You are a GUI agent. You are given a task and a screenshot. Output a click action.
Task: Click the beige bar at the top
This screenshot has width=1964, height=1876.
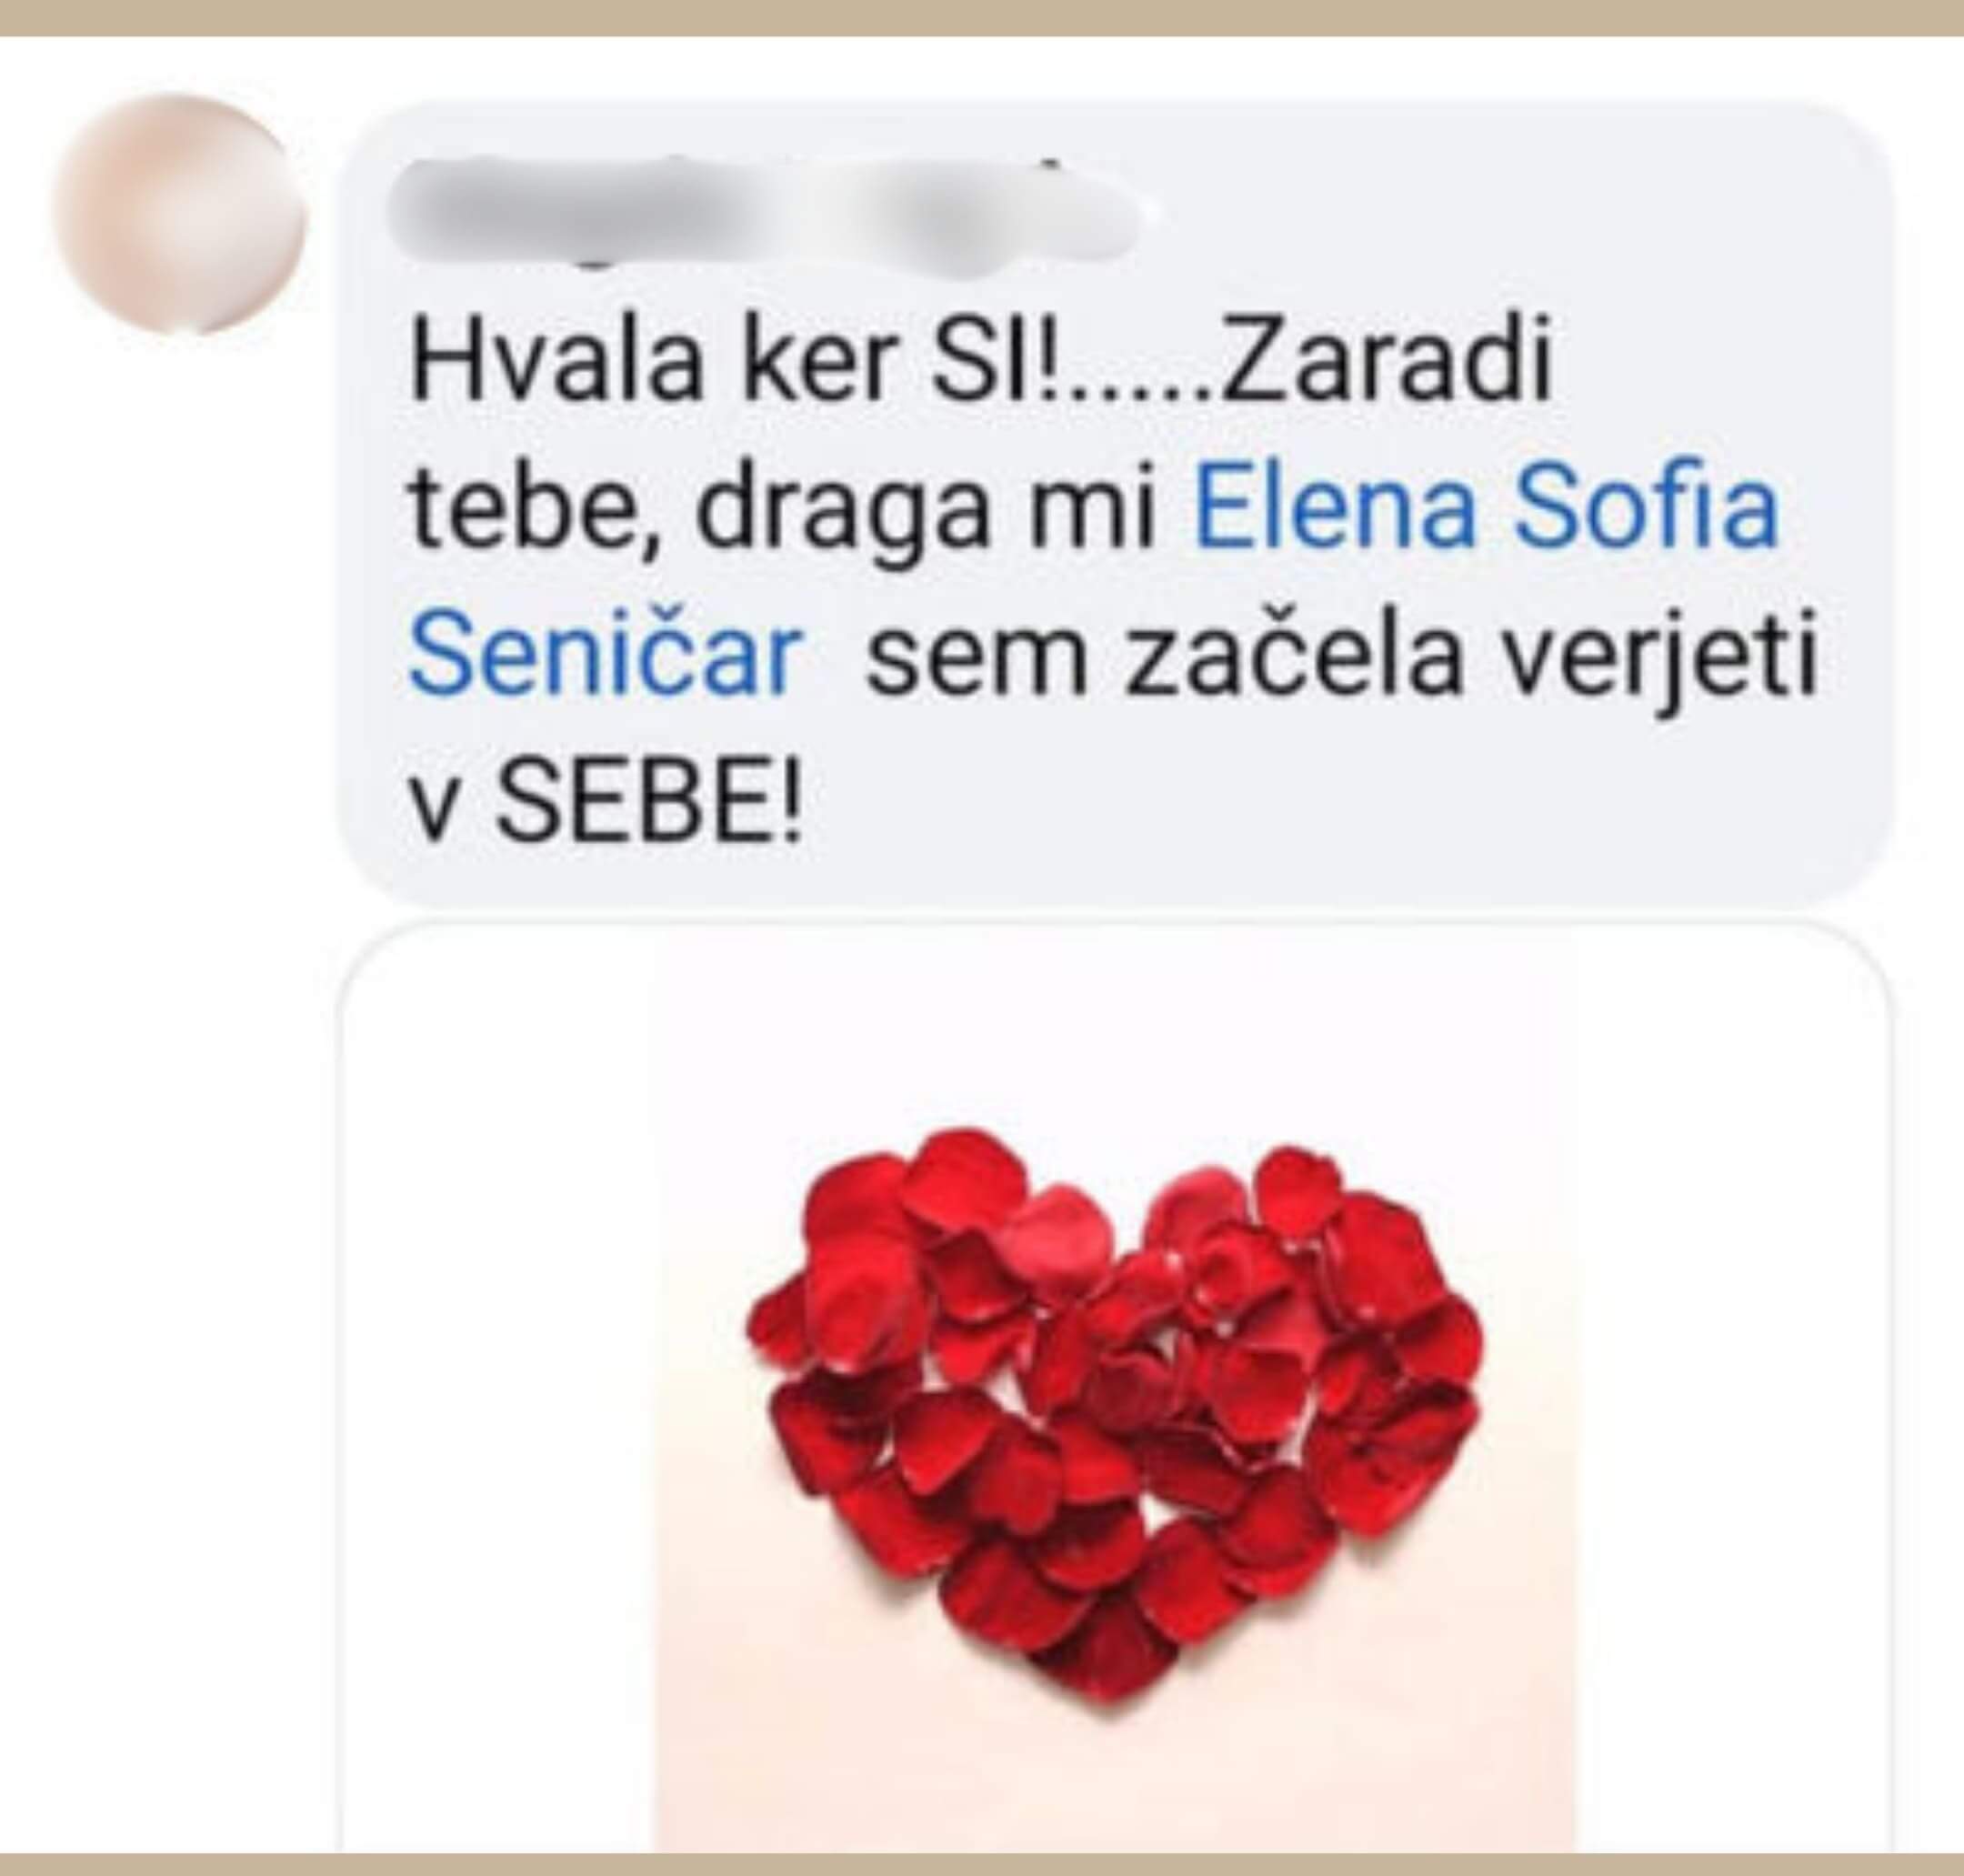(x=982, y=18)
